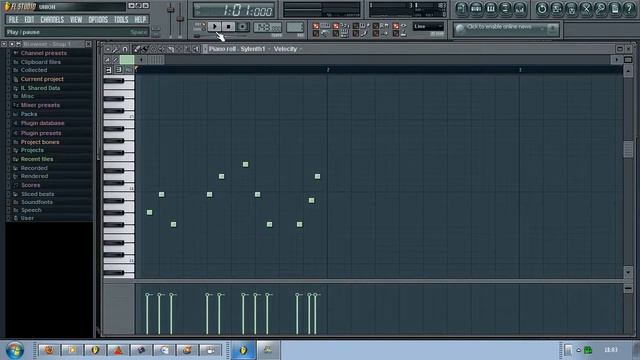
Task: Open the TOOLS menu
Action: (121, 20)
